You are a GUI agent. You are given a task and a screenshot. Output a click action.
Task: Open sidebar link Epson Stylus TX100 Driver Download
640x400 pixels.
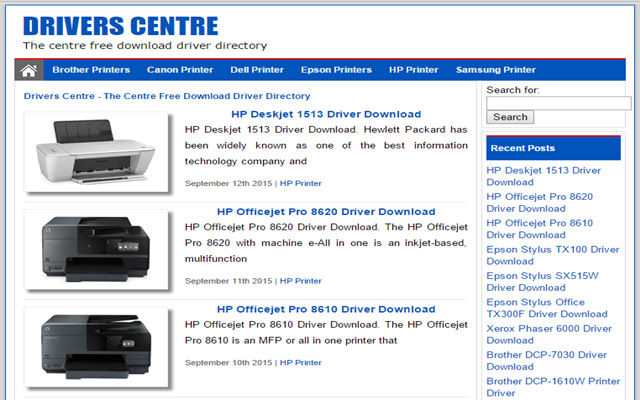coord(553,255)
